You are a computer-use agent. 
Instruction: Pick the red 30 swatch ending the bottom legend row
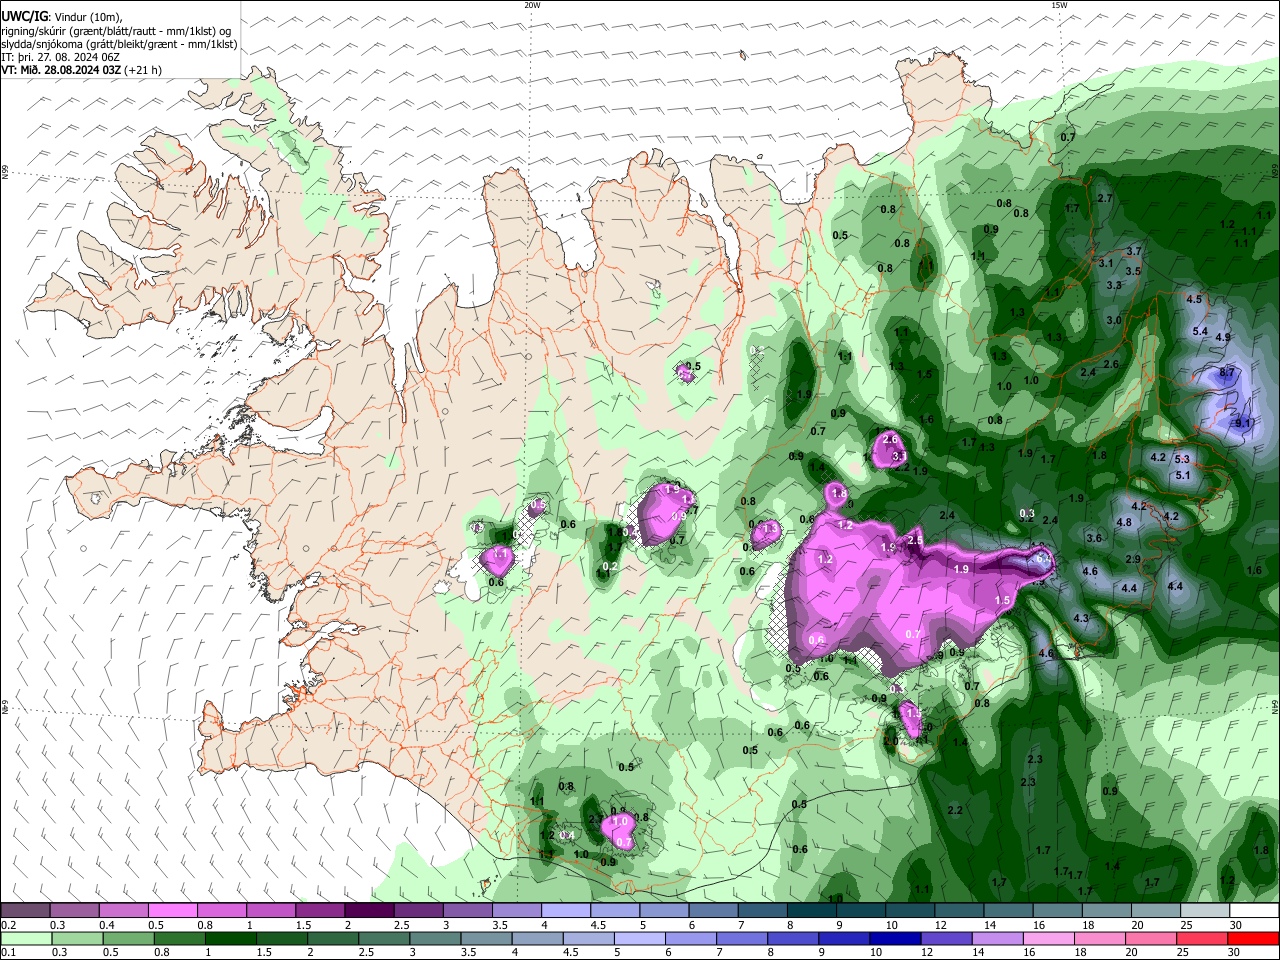click(x=1254, y=939)
